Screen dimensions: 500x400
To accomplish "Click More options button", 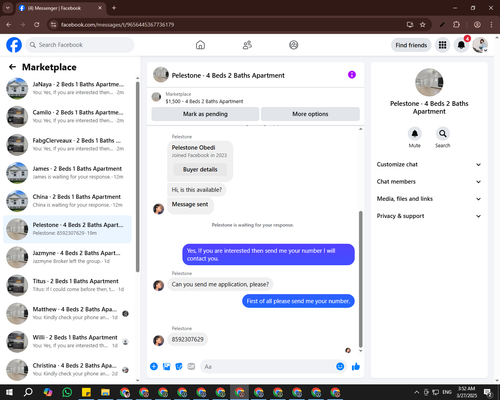I will (310, 114).
